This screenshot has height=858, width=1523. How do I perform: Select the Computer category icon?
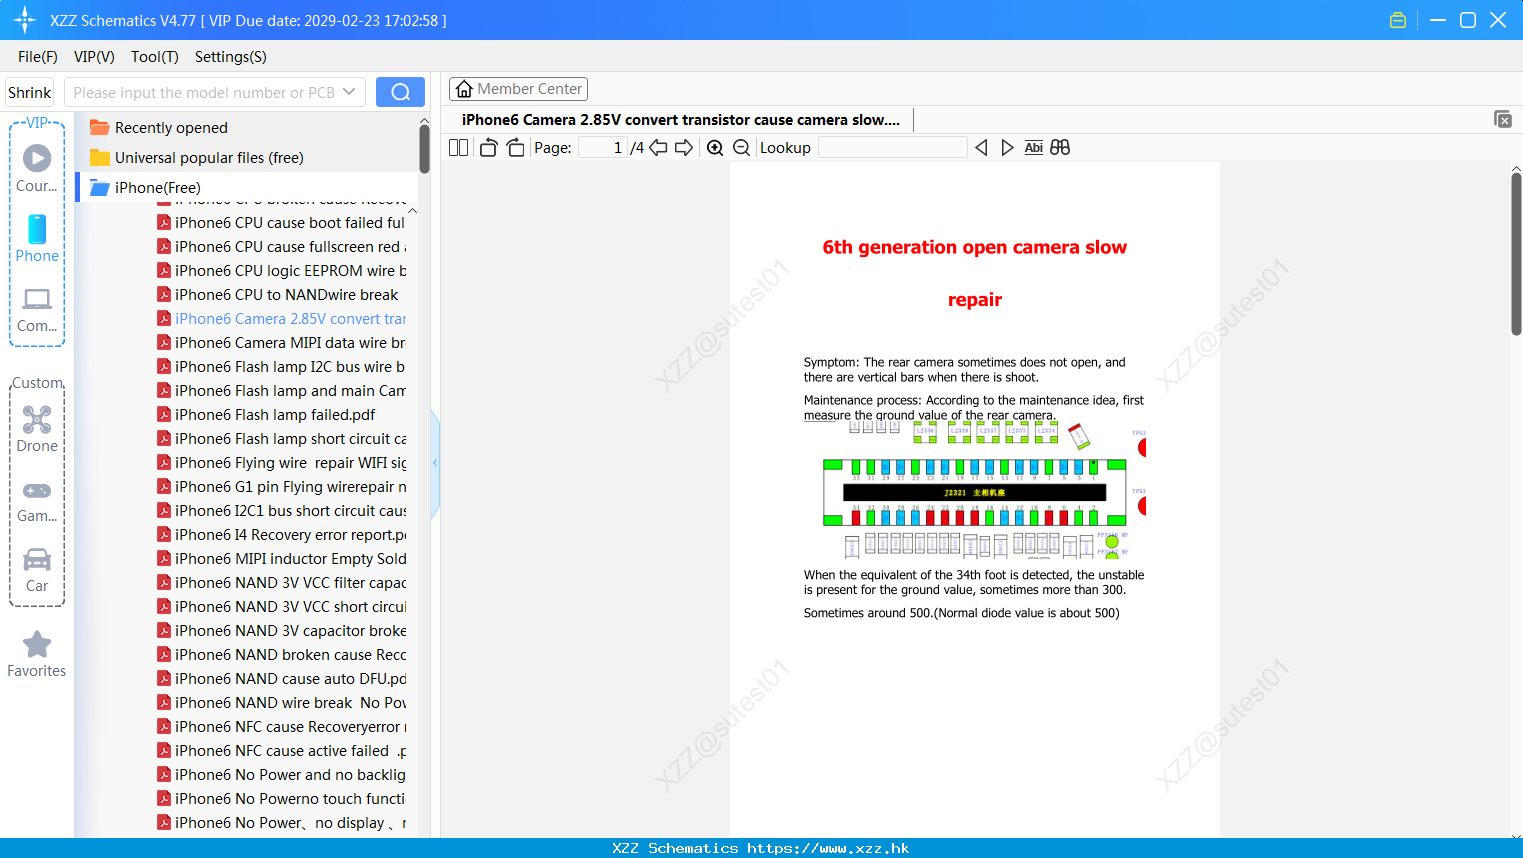coord(37,310)
